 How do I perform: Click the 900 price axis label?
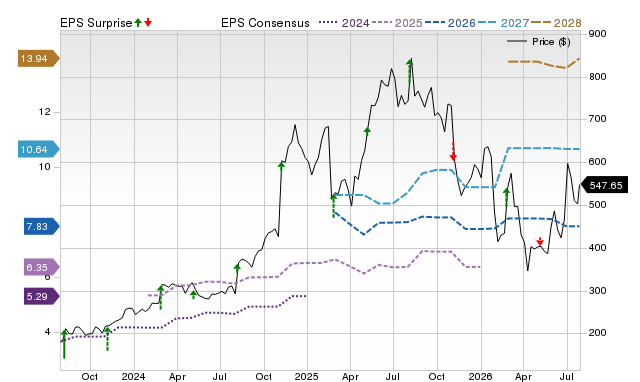point(598,34)
